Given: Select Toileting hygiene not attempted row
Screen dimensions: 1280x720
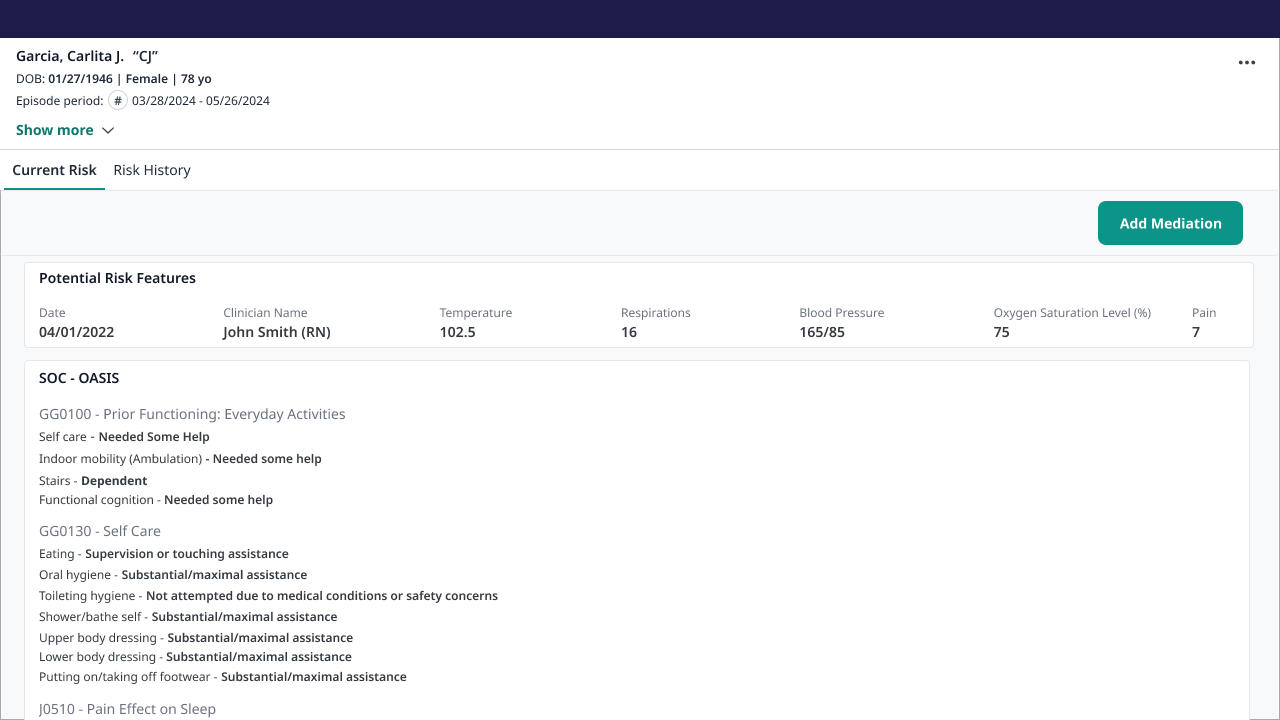Looking at the screenshot, I should 268,596.
